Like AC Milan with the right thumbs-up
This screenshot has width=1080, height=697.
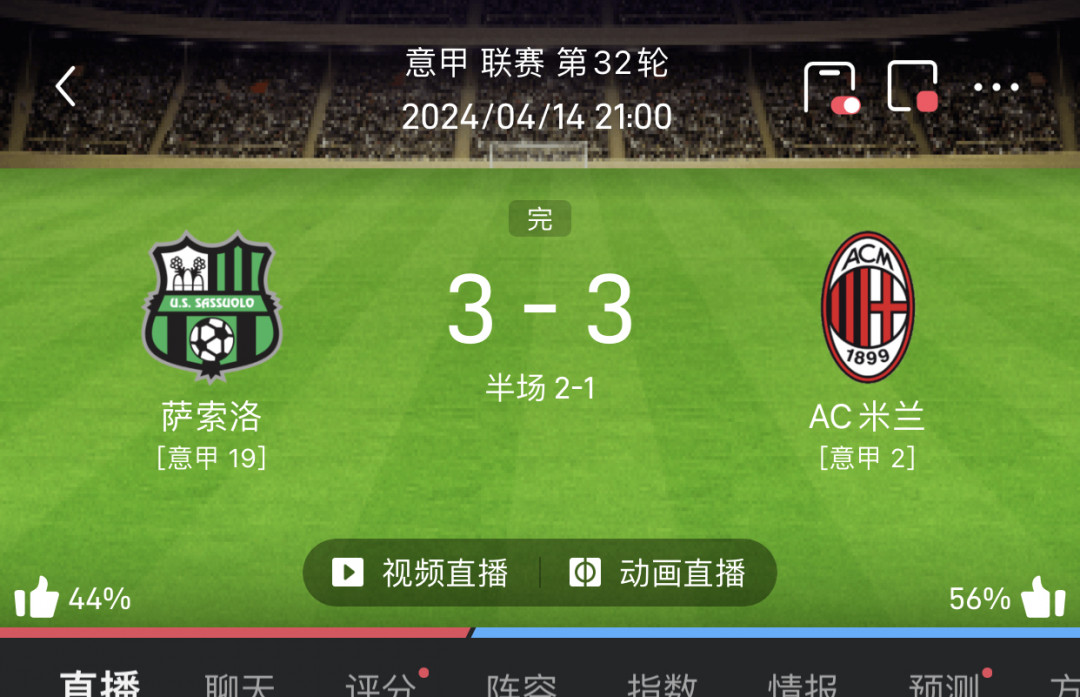coord(1043,597)
